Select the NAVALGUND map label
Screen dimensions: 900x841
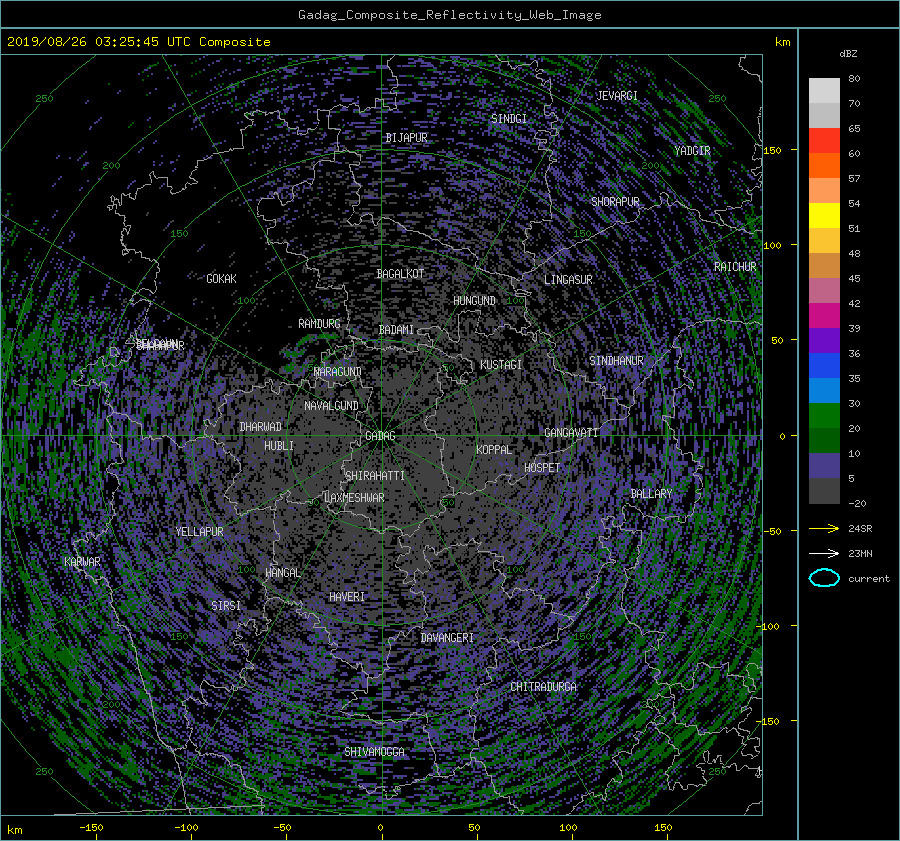click(x=331, y=406)
